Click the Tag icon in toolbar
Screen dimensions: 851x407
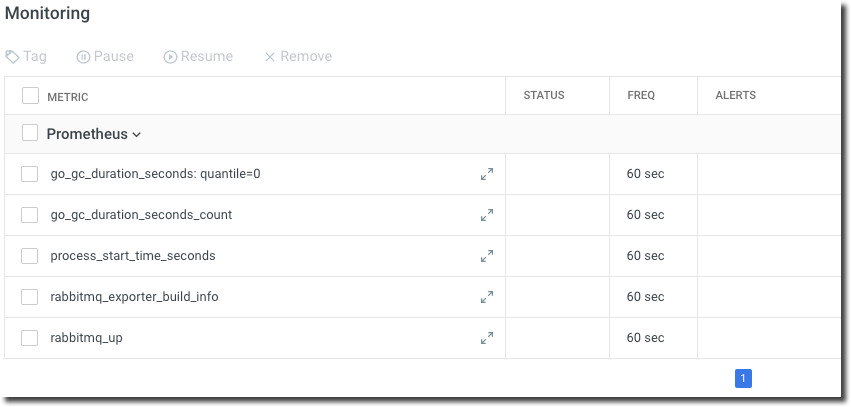(13, 57)
